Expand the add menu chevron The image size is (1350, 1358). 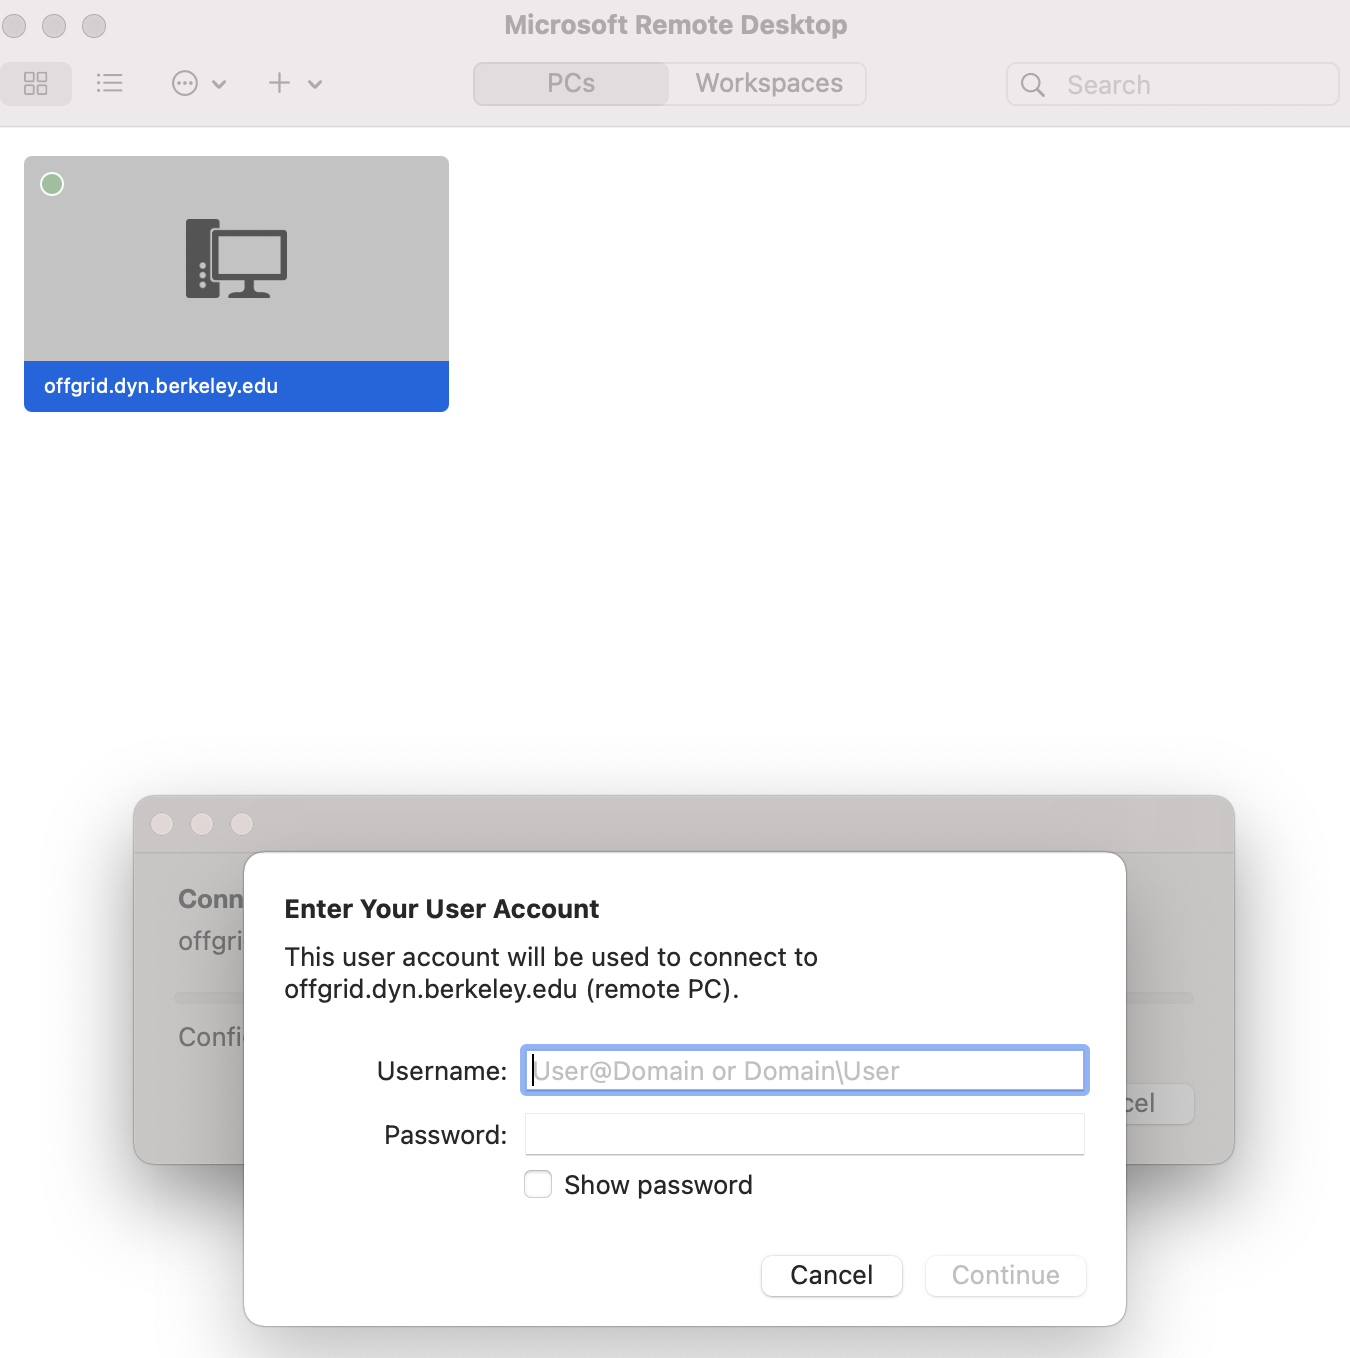pos(315,85)
